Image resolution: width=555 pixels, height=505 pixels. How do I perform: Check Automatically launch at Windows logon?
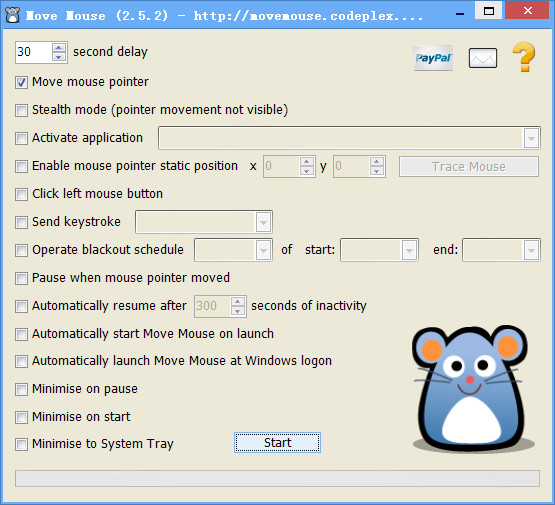coord(21,361)
